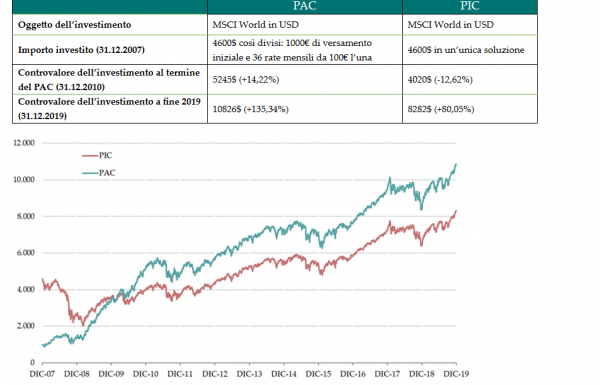Click the DIC-12 x-axis label
Image resolution: width=600 pixels, height=385 pixels.
(x=215, y=374)
